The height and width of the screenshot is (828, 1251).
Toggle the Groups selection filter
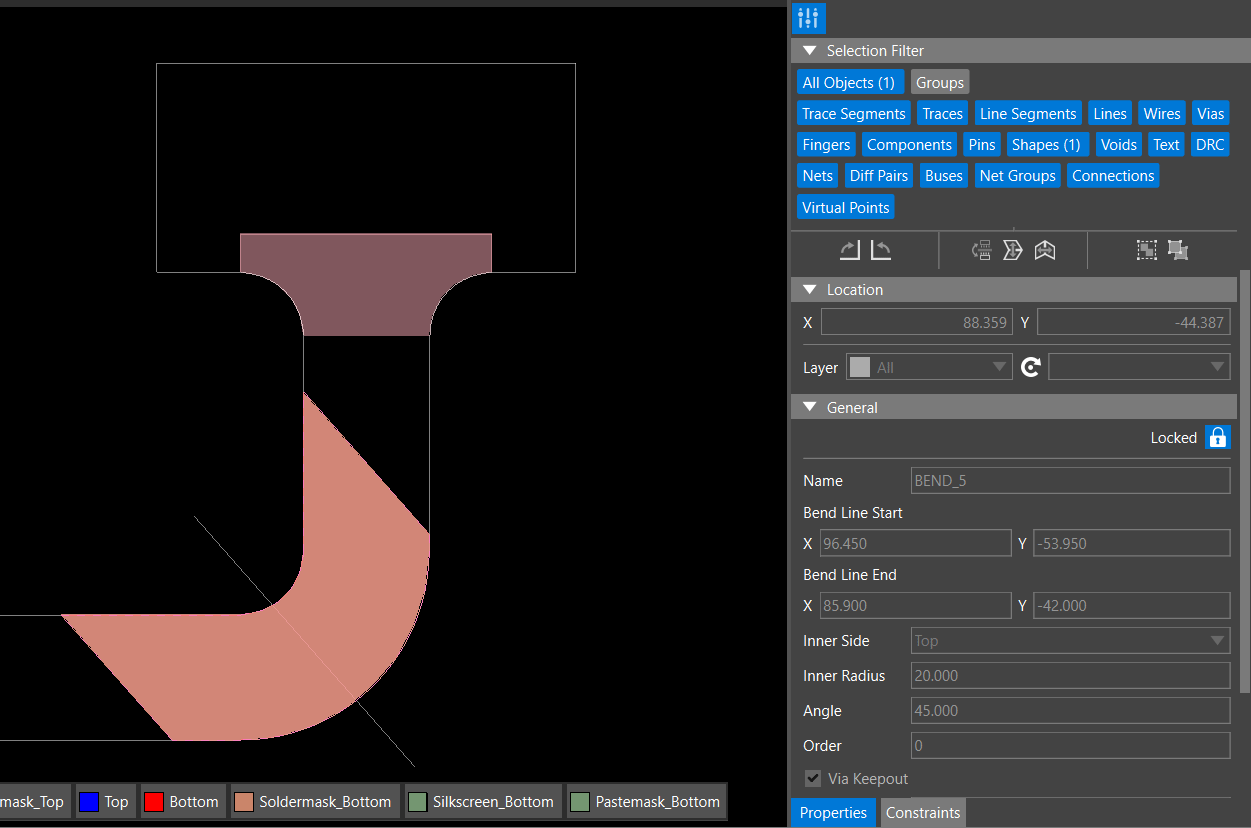tap(940, 82)
